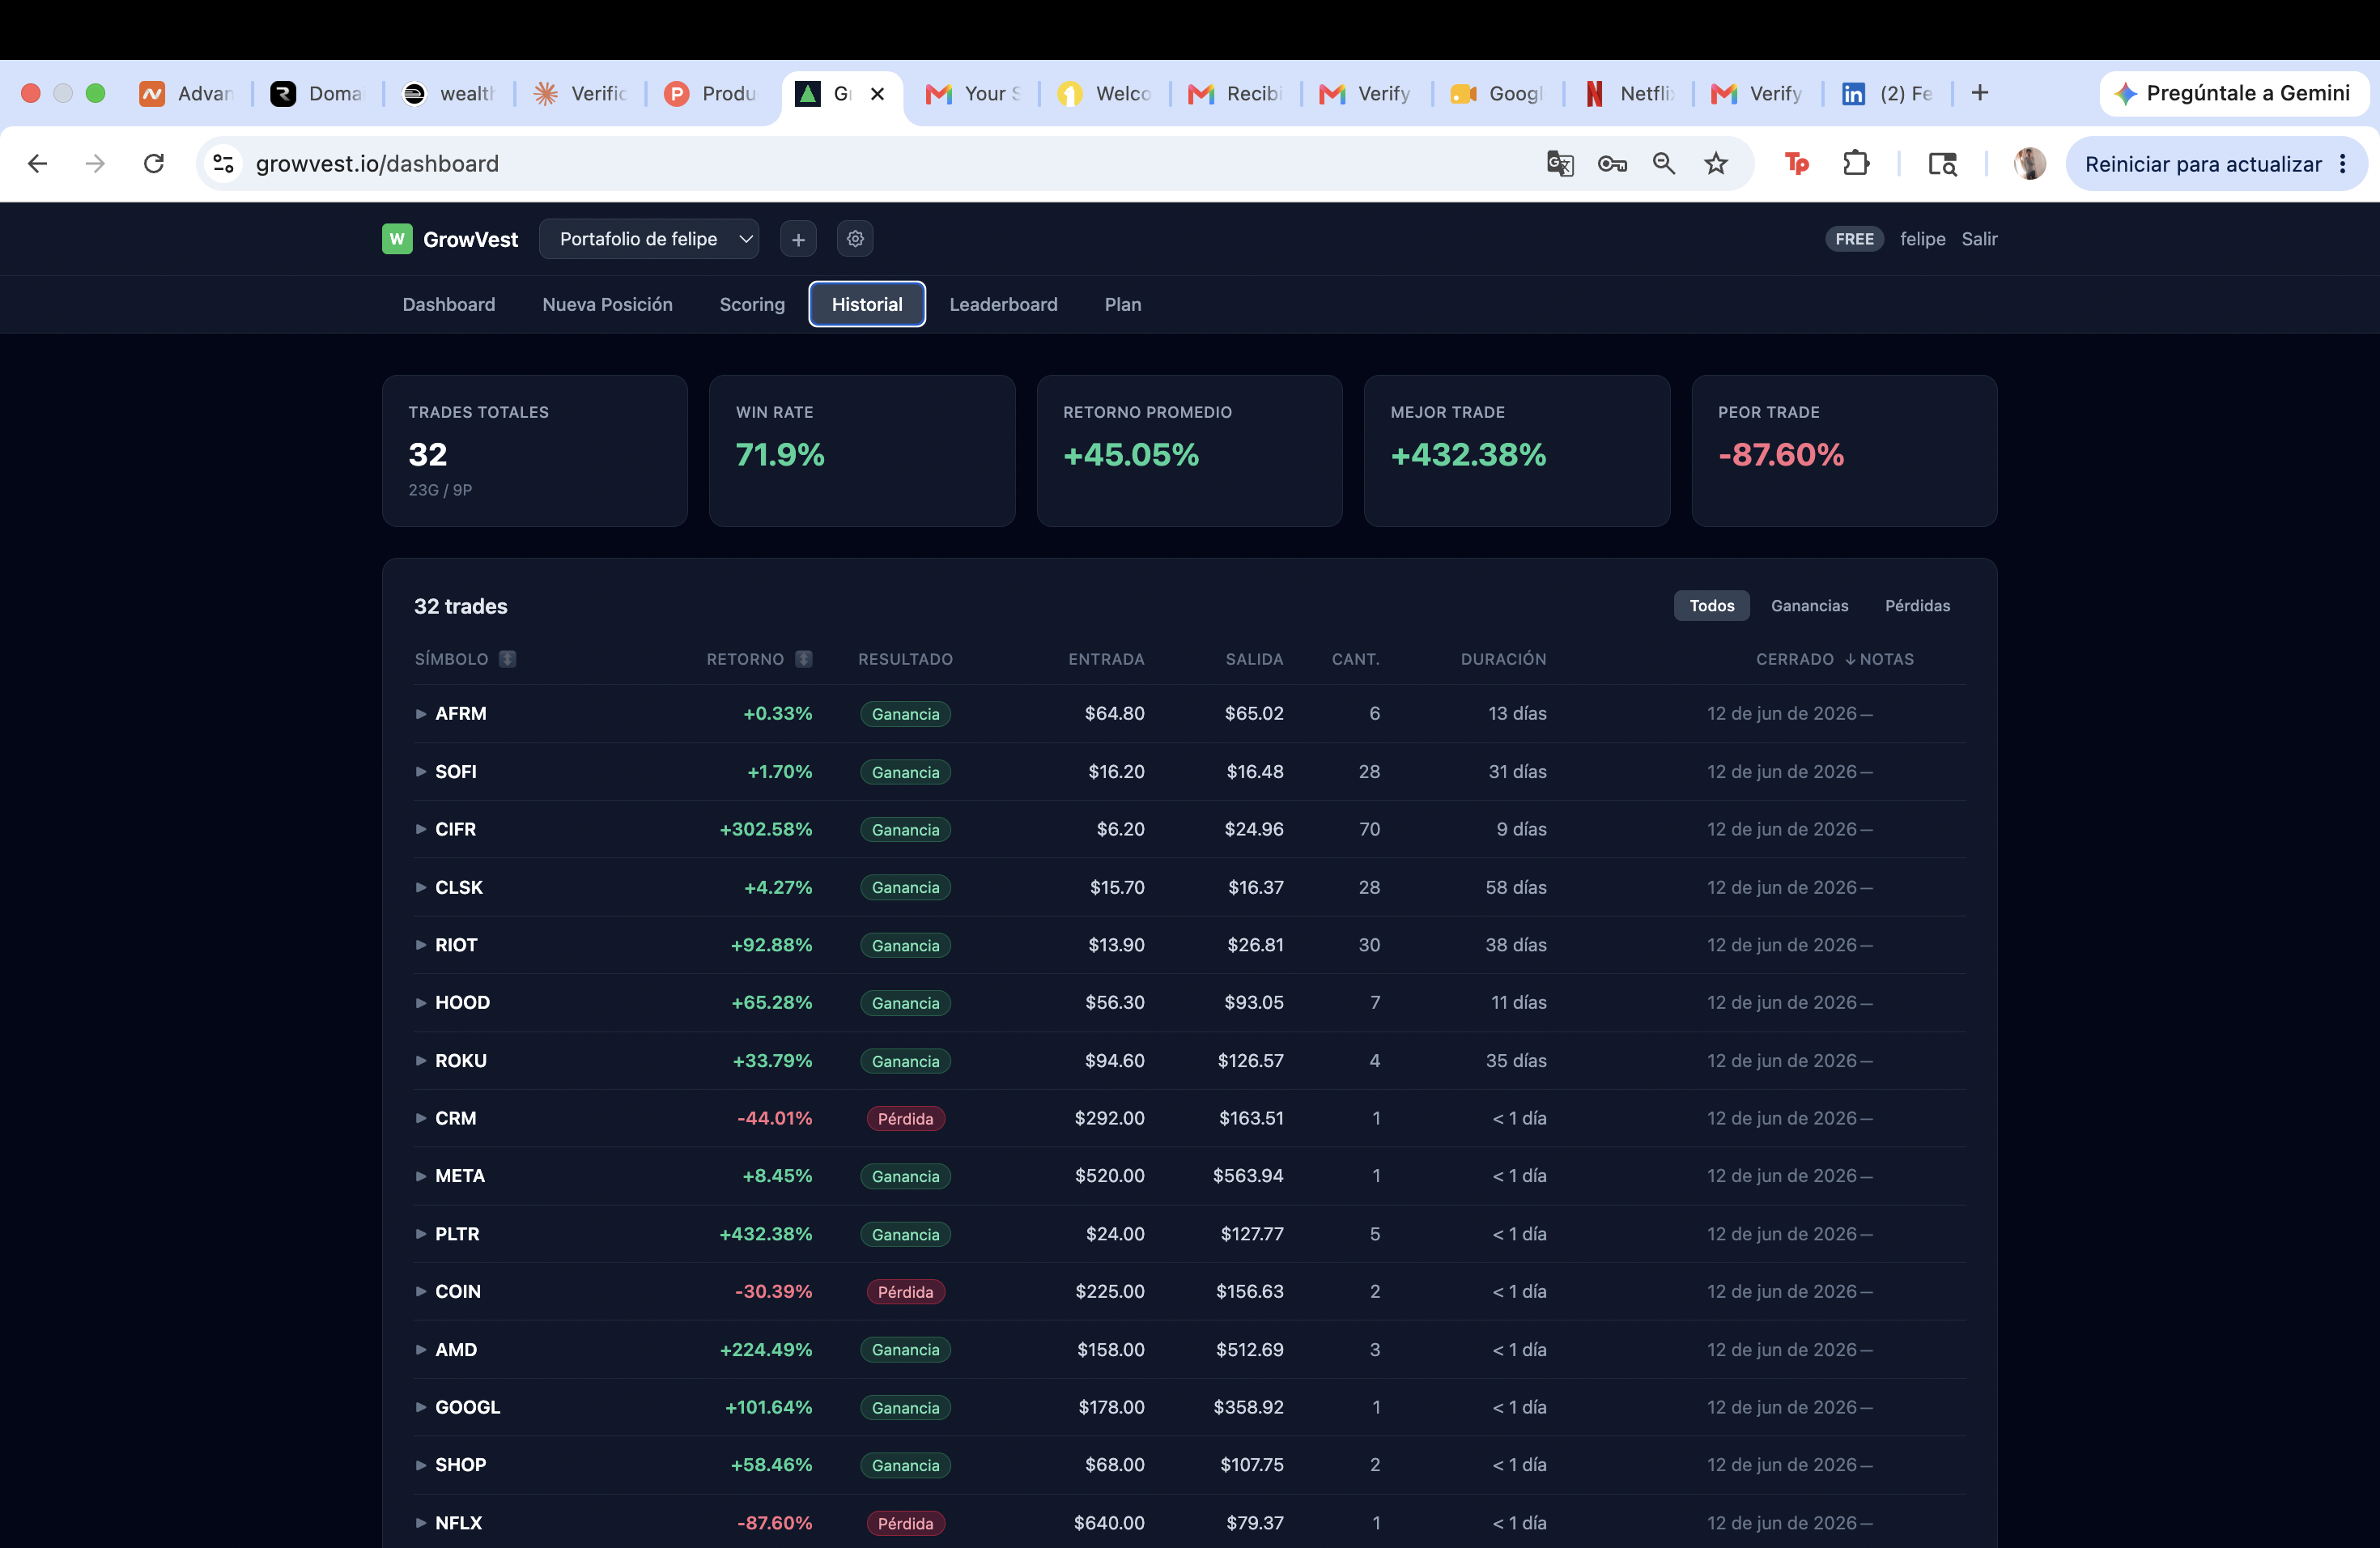Click the zoom magnifier icon
This screenshot has height=1548, width=2380.
1664,164
